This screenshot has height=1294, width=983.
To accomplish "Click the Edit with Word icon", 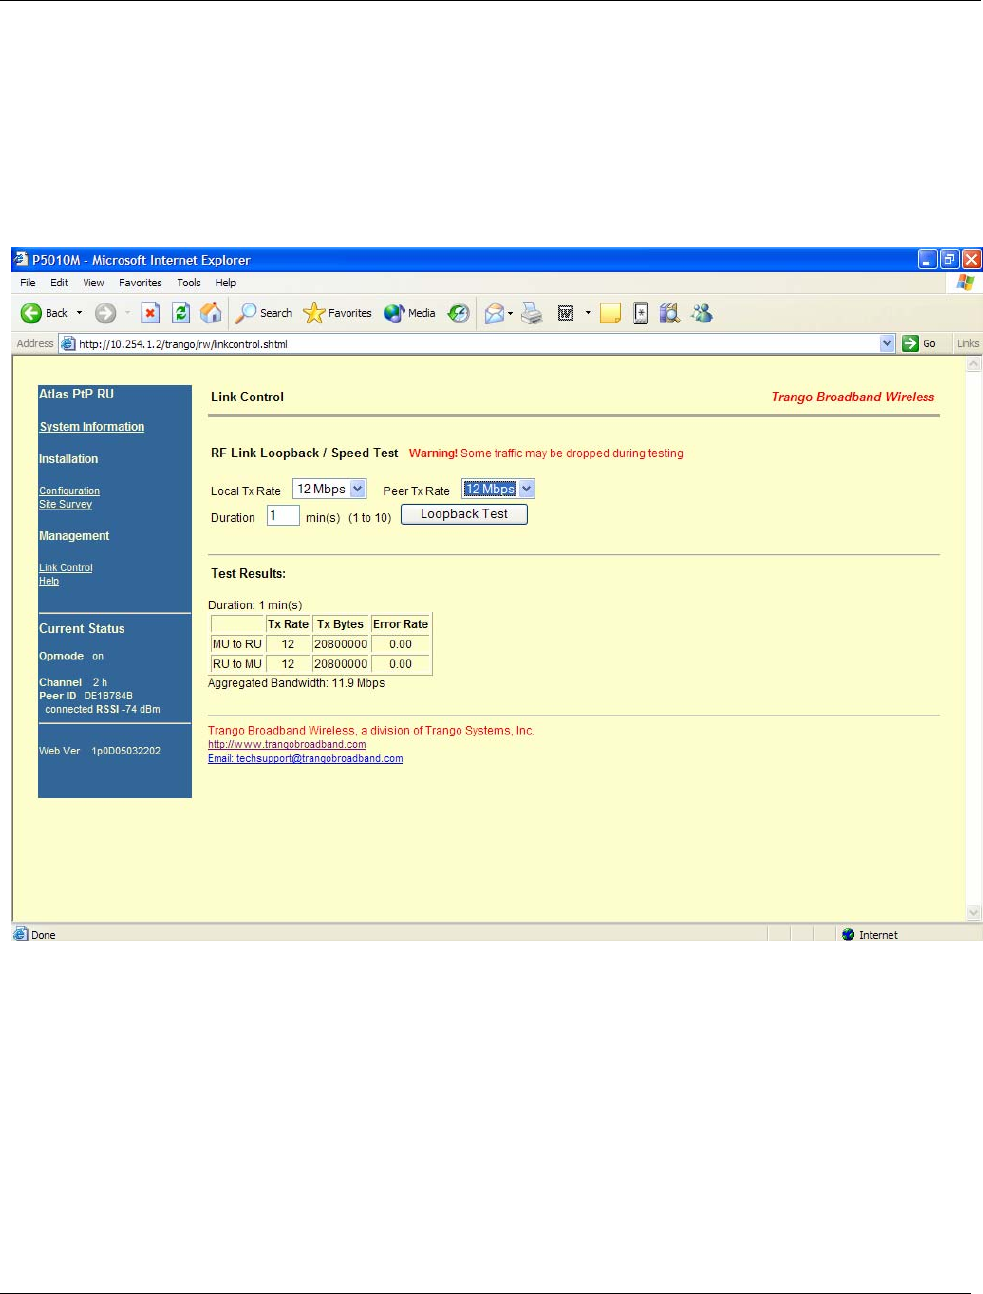I will click(x=565, y=313).
